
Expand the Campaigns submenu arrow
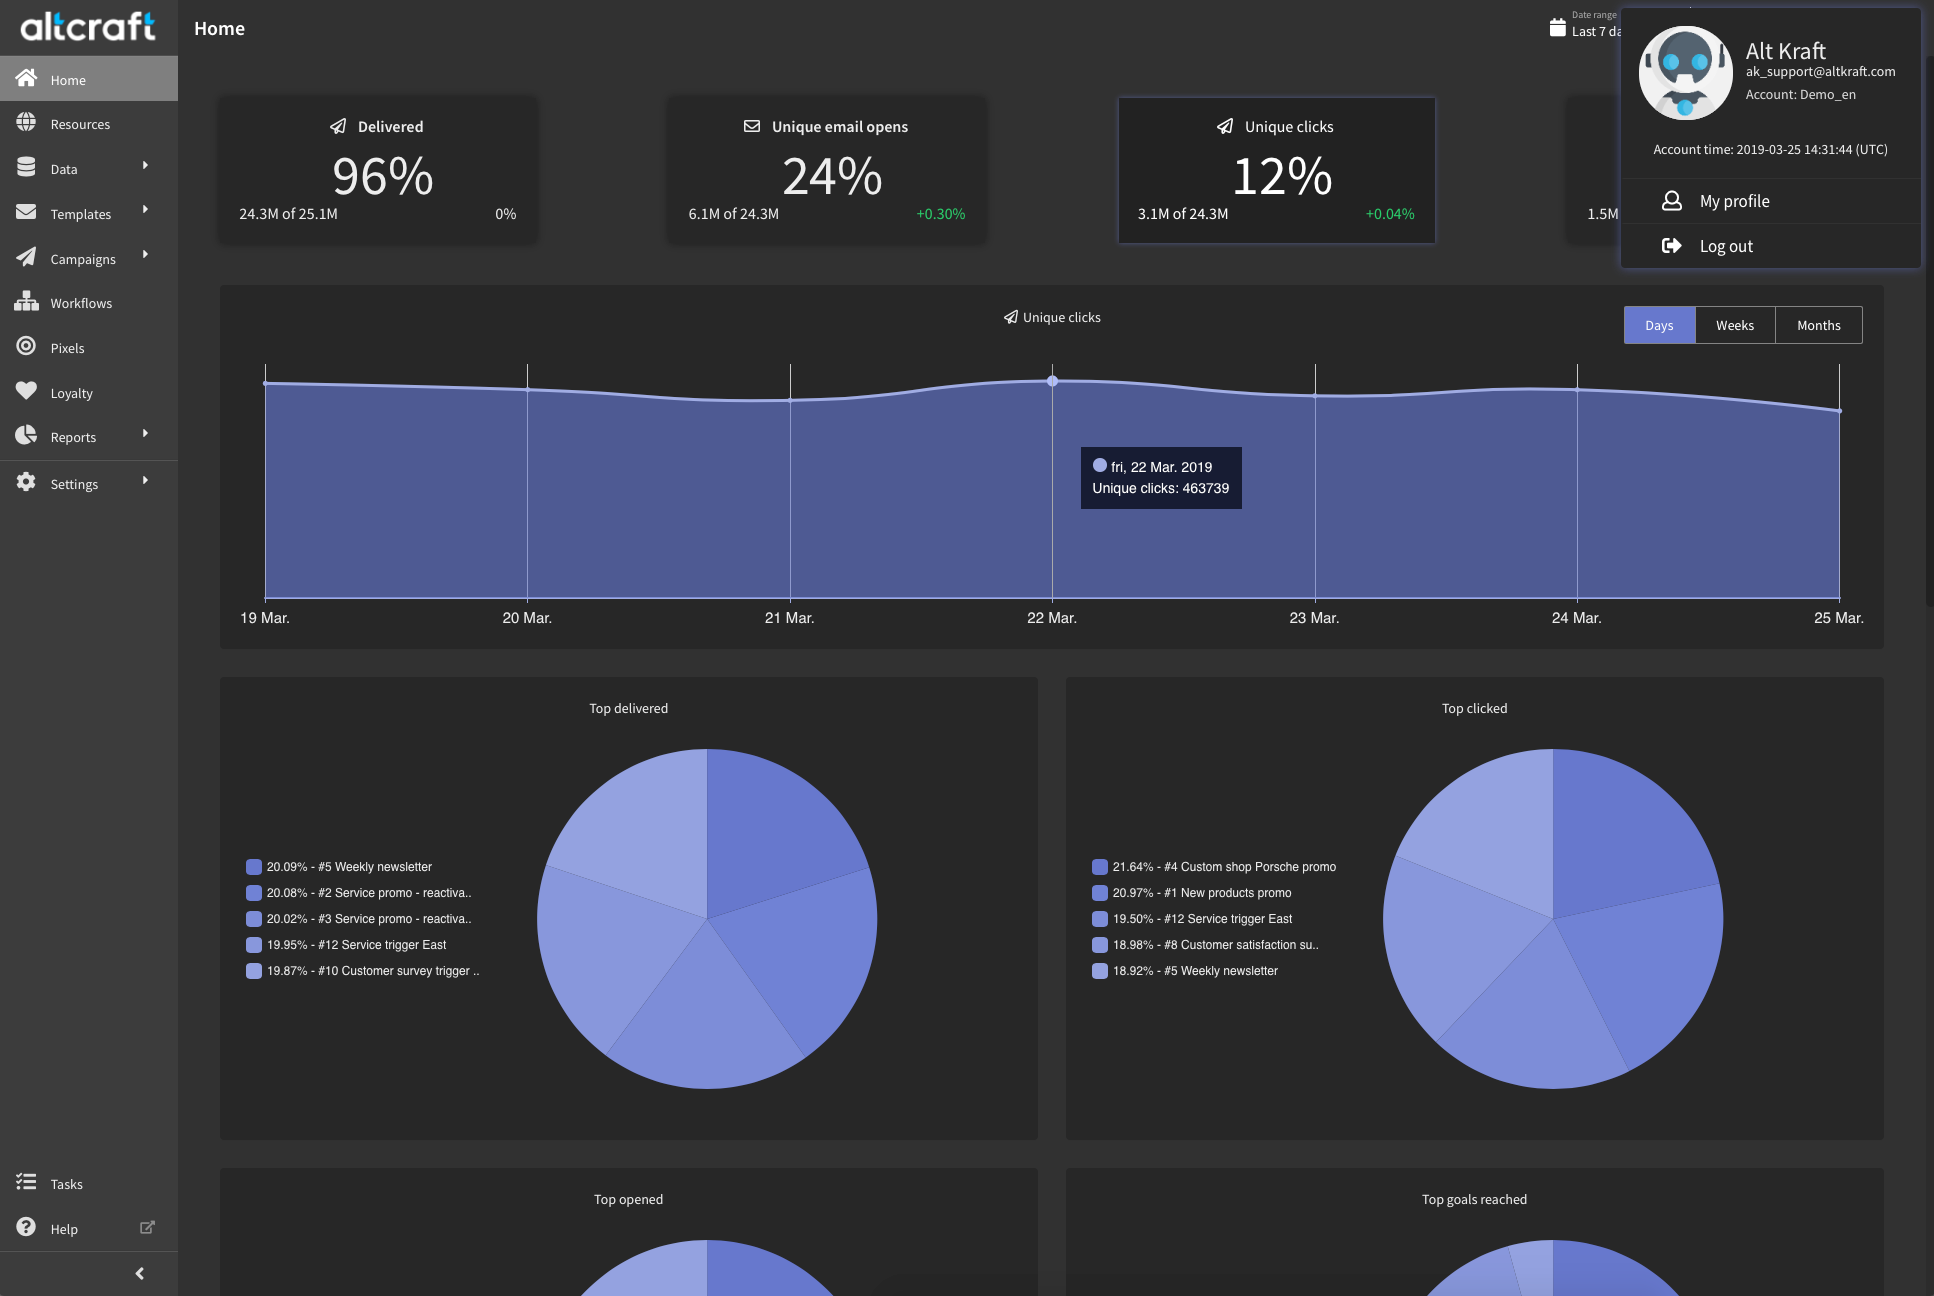[x=146, y=255]
